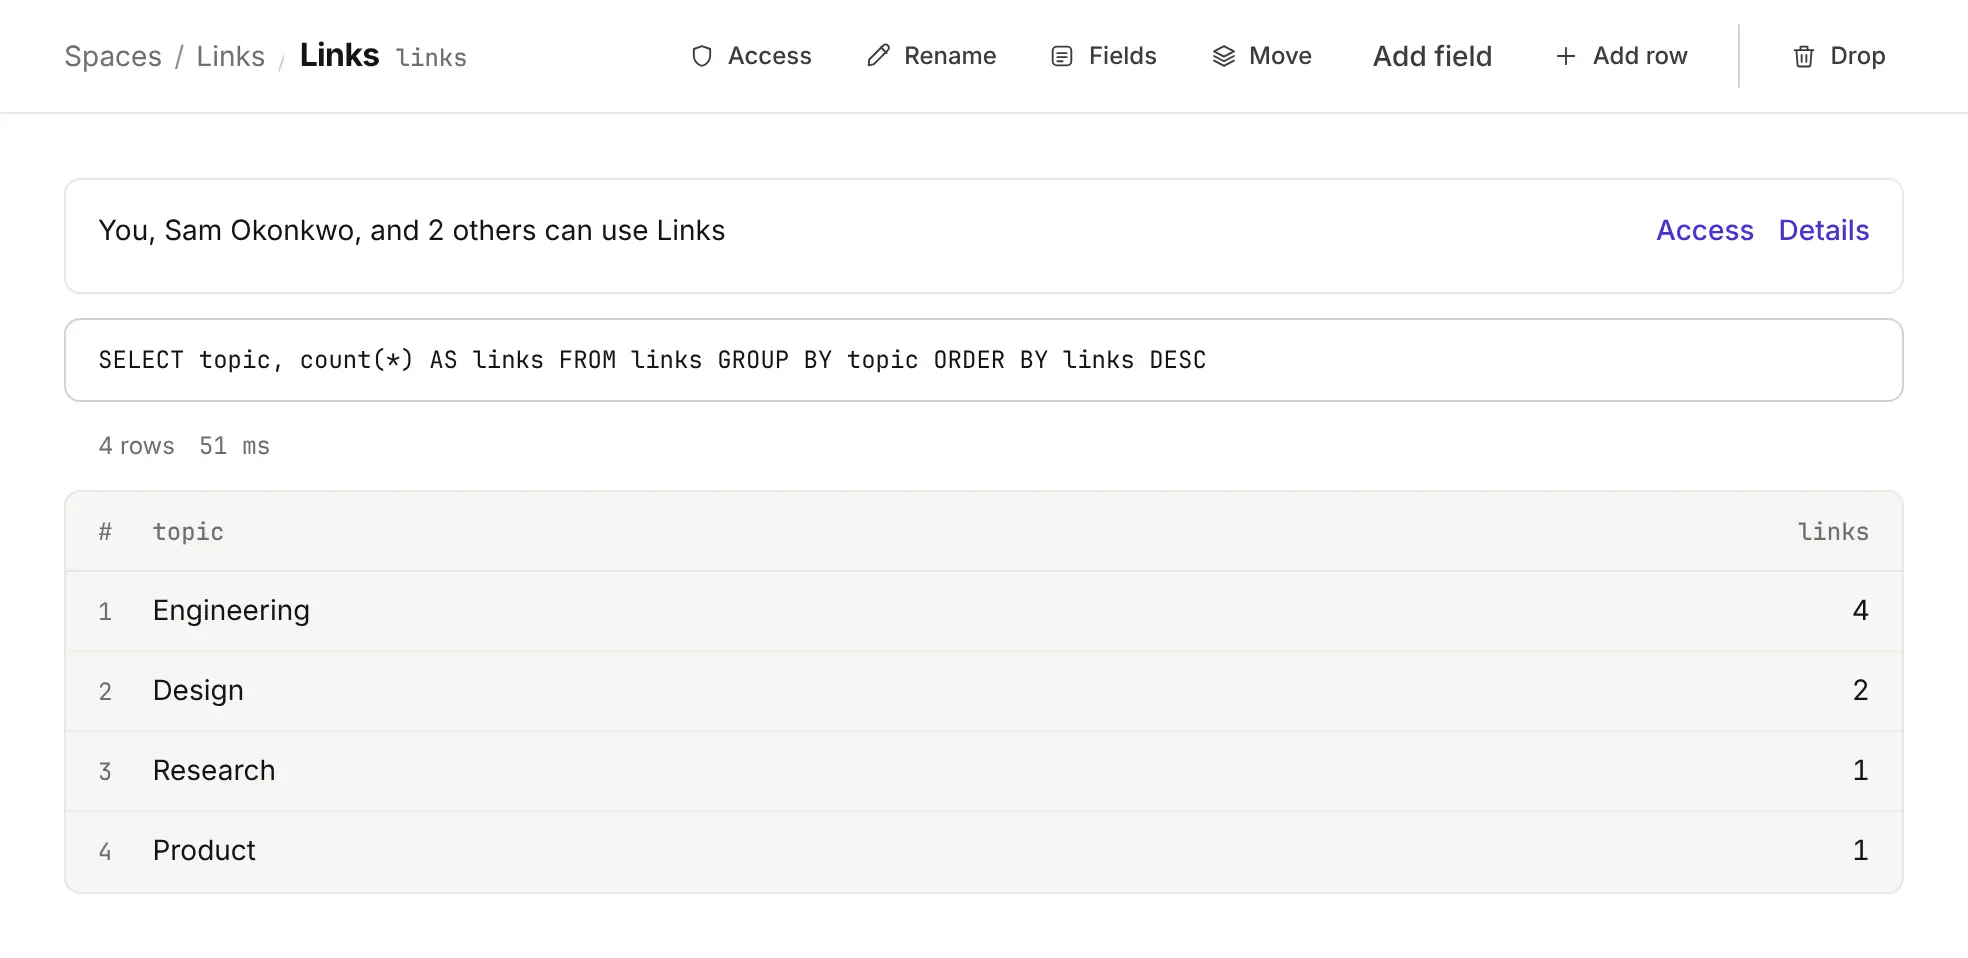The height and width of the screenshot is (958, 1968).
Task: Click the links count 1 in the Research row
Action: [x=1860, y=771]
